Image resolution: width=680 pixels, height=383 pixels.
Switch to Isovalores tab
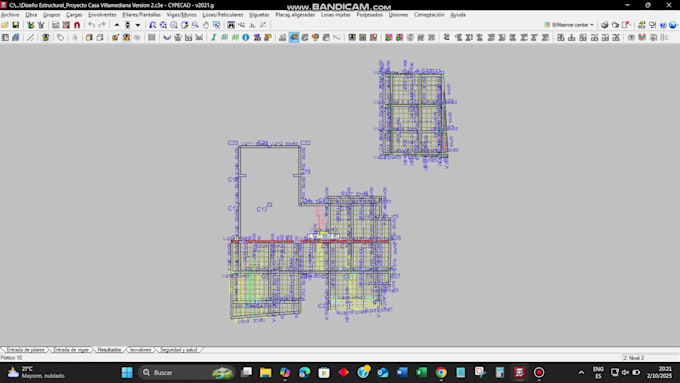pyautogui.click(x=141, y=350)
